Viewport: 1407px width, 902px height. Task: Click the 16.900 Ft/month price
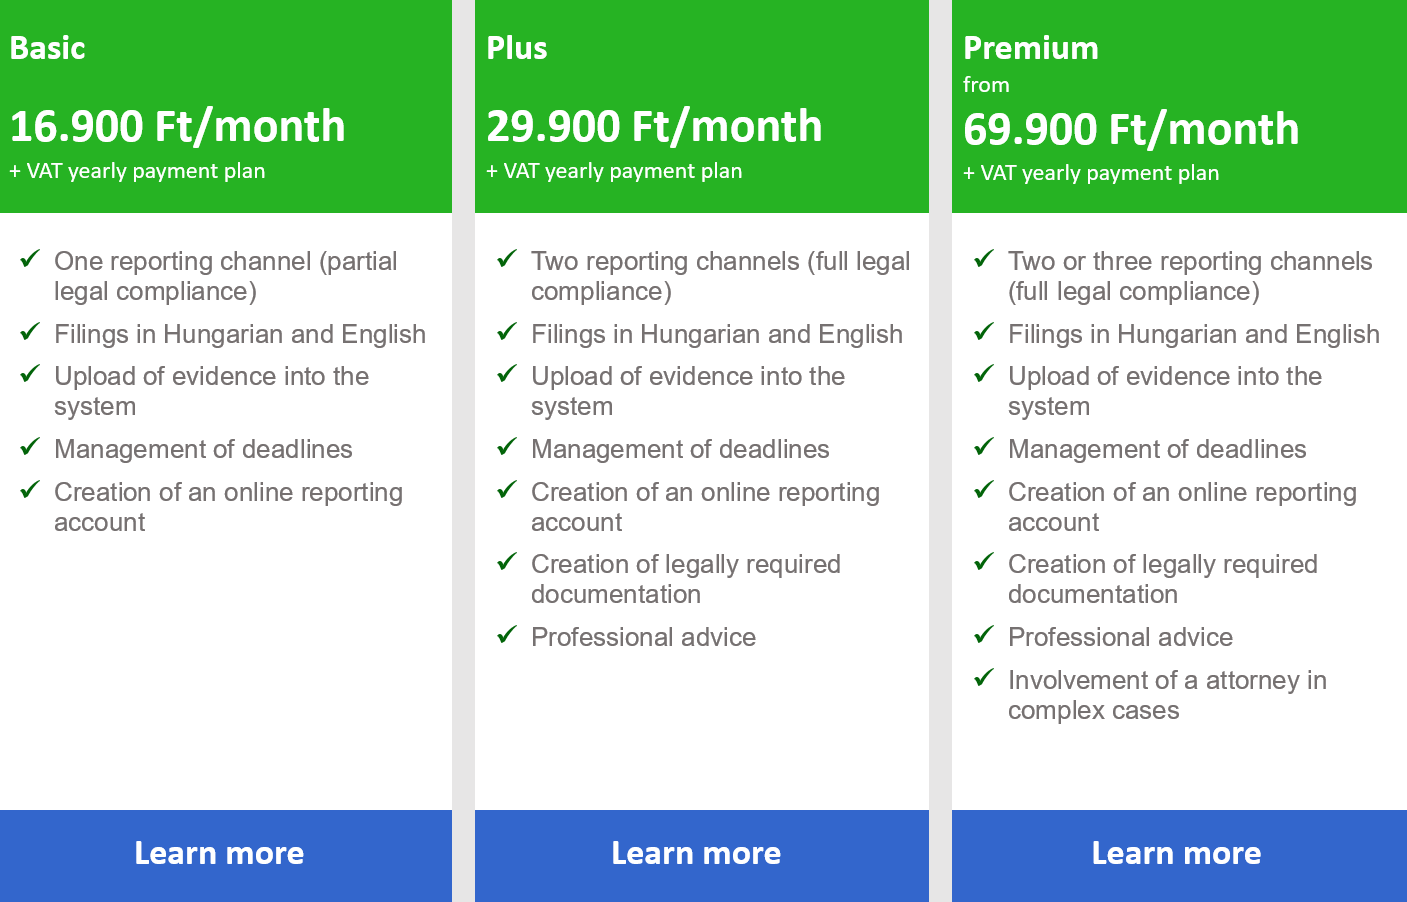pos(177,127)
